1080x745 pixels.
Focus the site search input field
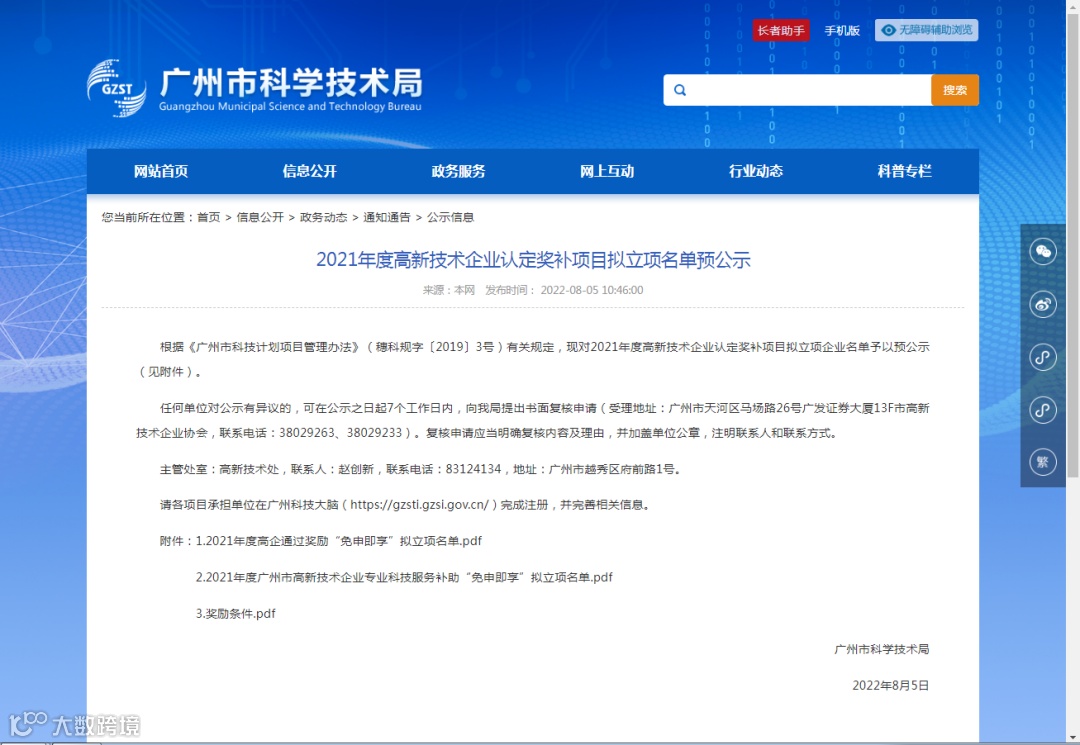coord(798,90)
